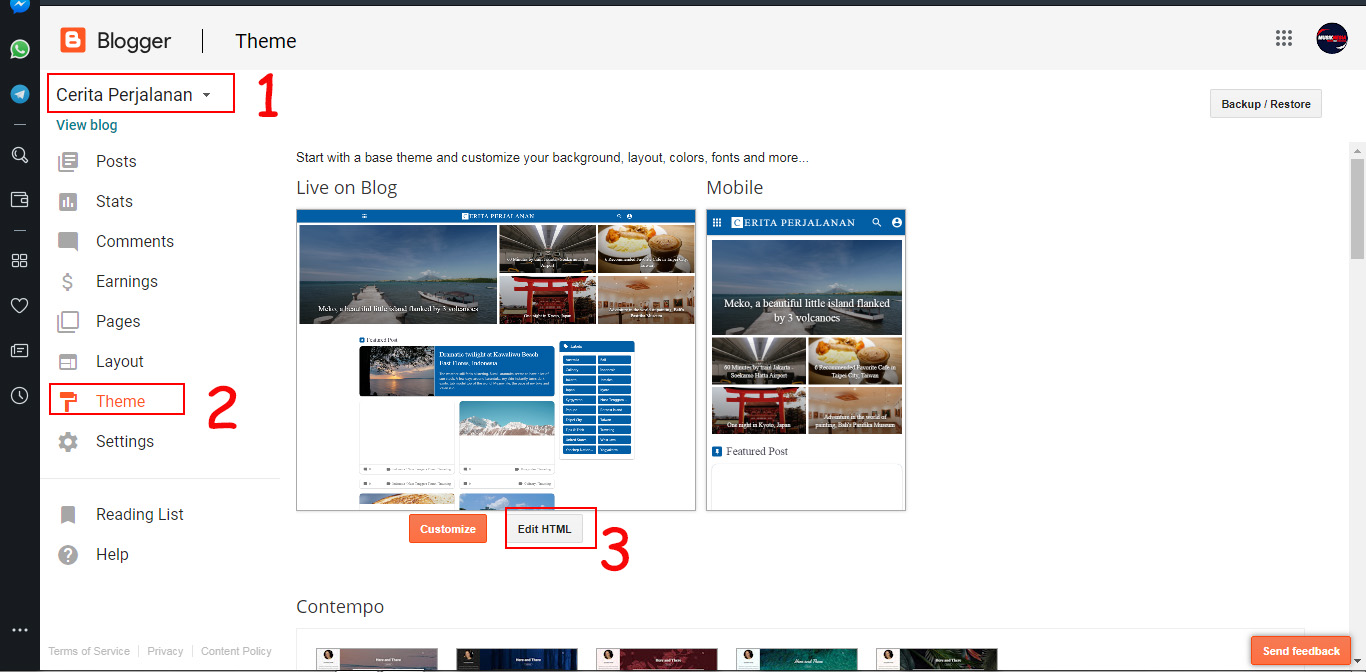Click the orange Blogger logo

73,40
